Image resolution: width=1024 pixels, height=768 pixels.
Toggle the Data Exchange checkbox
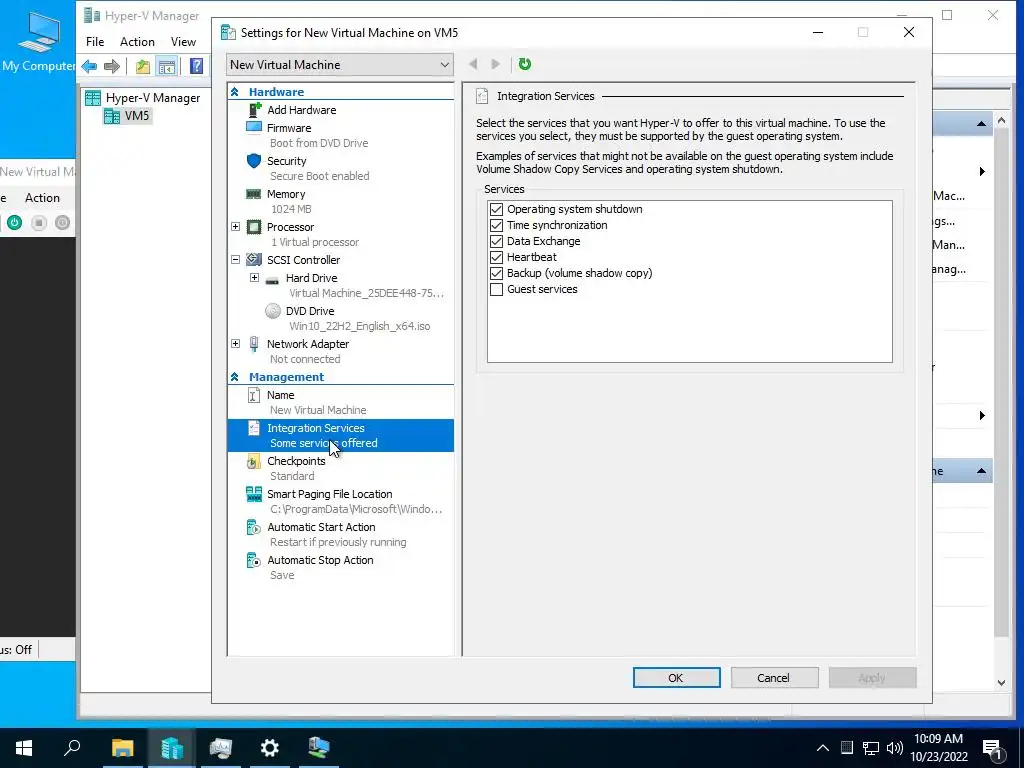pos(496,241)
